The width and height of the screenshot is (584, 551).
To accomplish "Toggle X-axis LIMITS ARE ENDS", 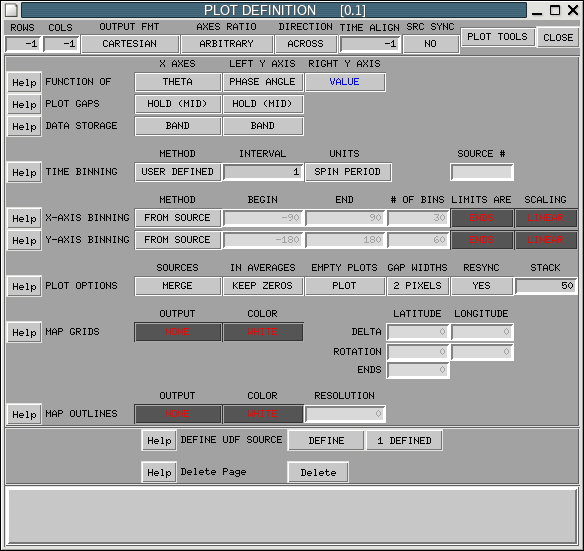I will click(x=482, y=218).
